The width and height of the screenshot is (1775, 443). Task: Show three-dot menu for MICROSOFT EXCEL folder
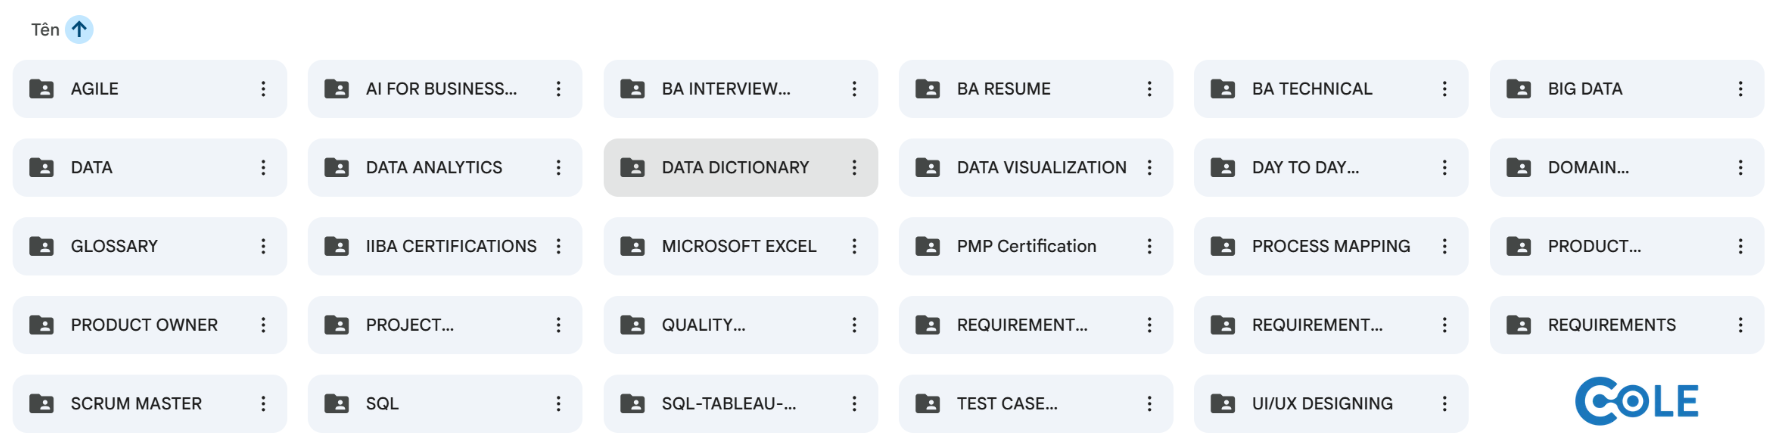pyautogui.click(x=854, y=246)
